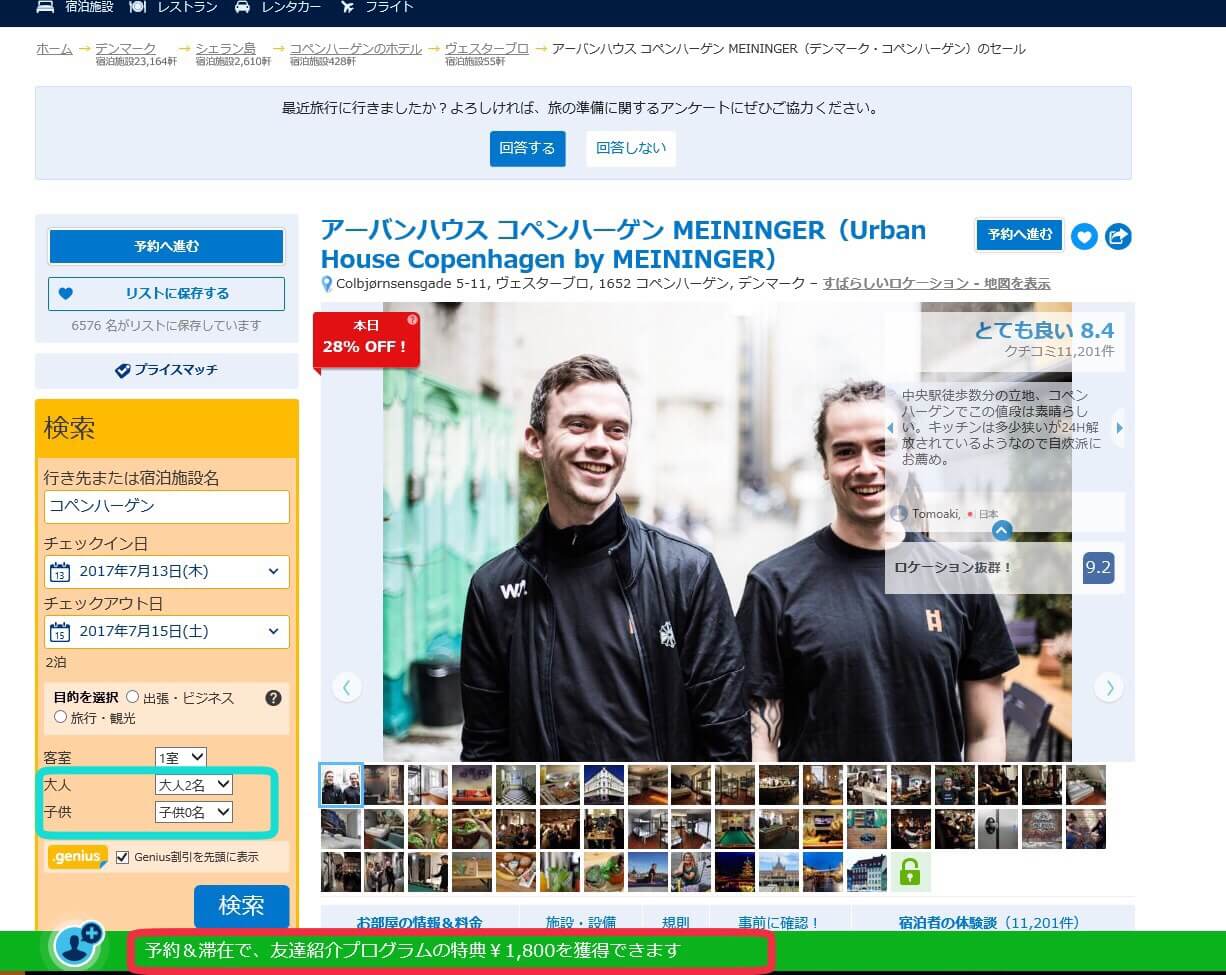
Task: Select the thumbnail of the white corner building exterior
Action: pyautogui.click(x=604, y=785)
